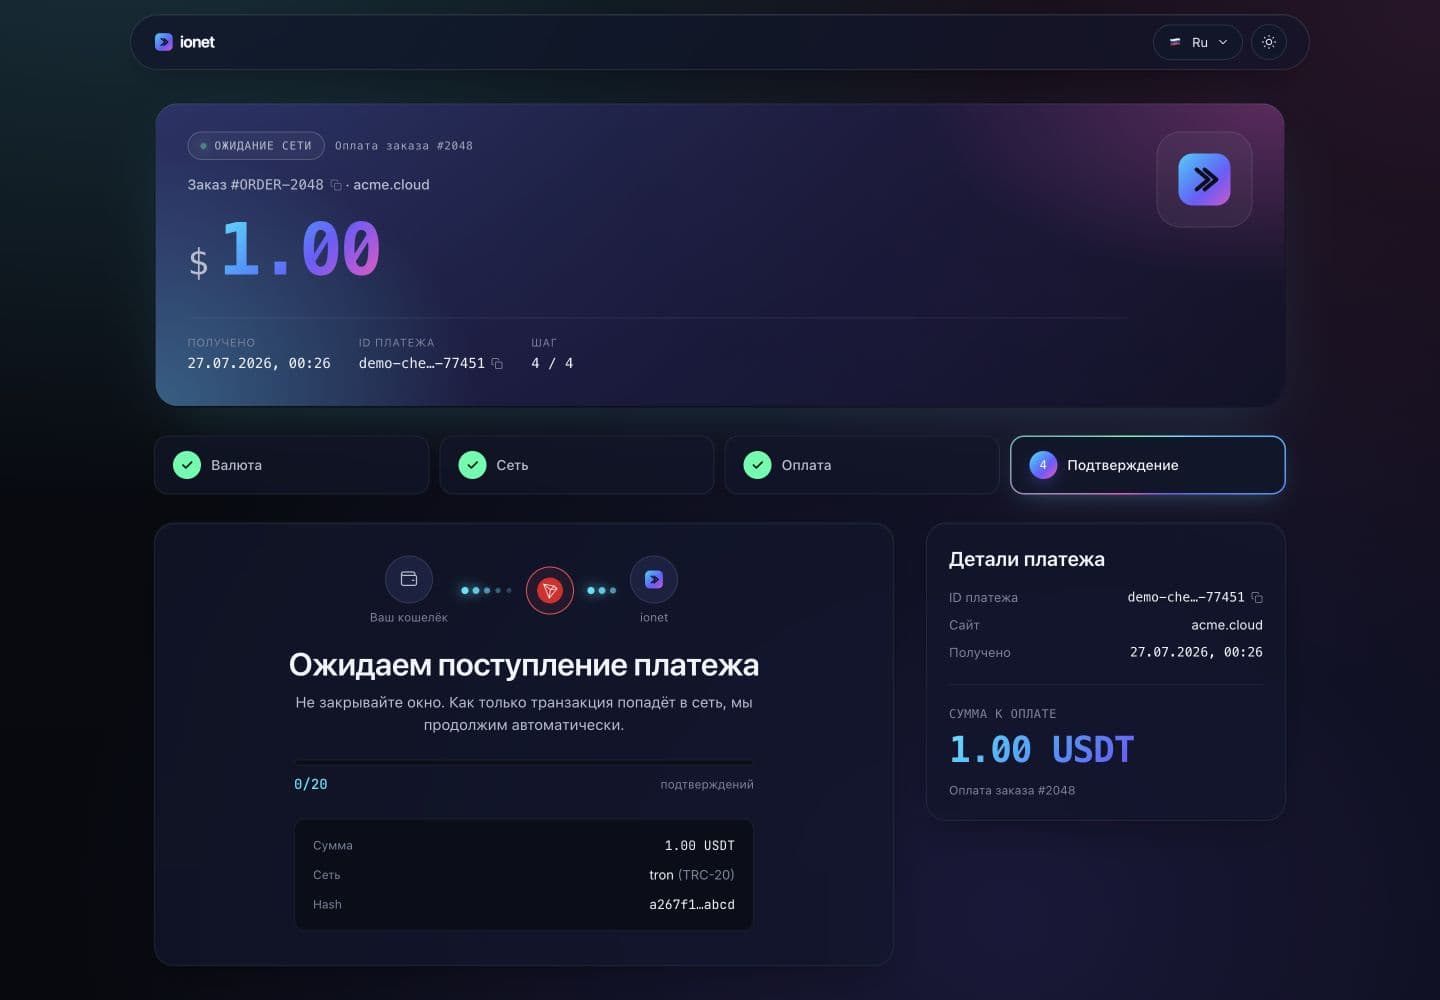Image resolution: width=1440 pixels, height=1000 pixels.
Task: Click the wallet icon above Ваш кошелёк
Action: 409,579
